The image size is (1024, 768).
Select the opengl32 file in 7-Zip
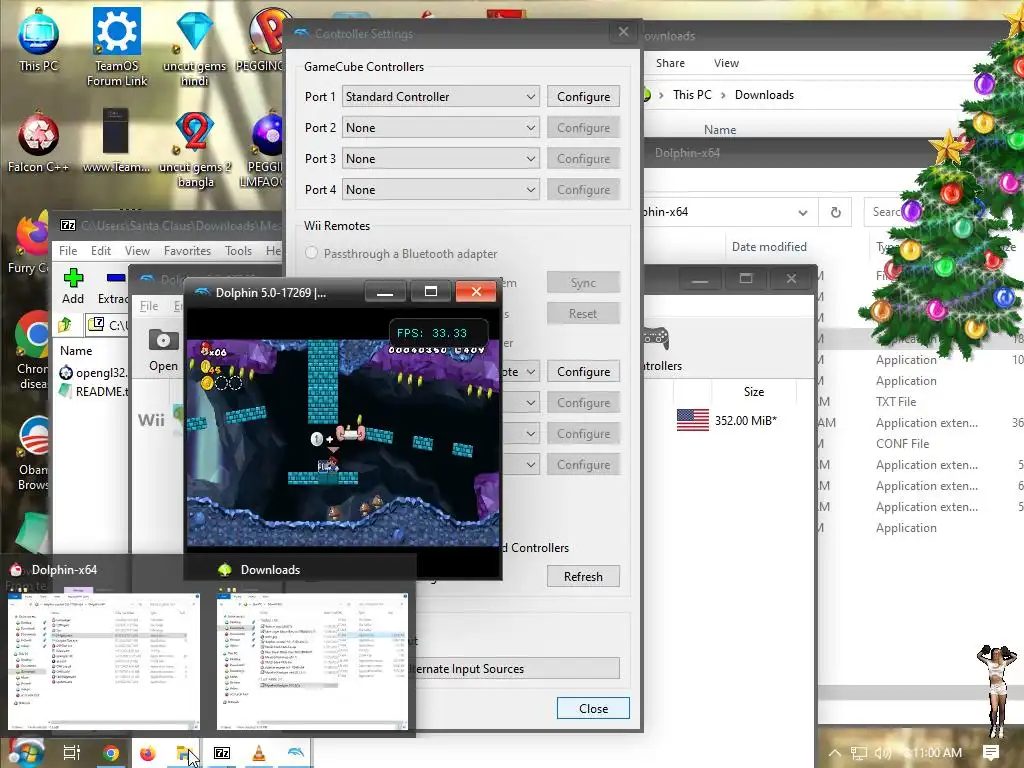[x=93, y=373]
